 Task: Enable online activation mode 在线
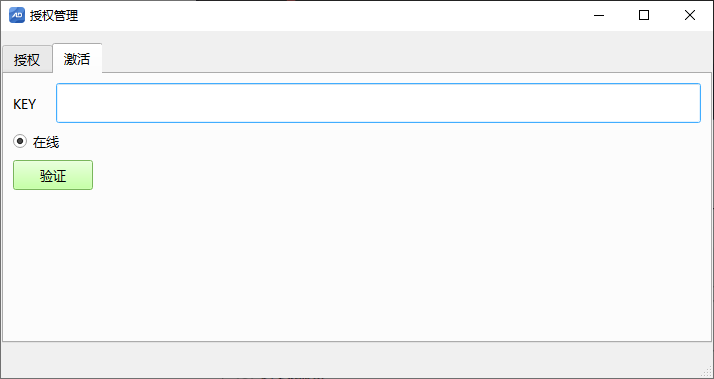coord(20,142)
